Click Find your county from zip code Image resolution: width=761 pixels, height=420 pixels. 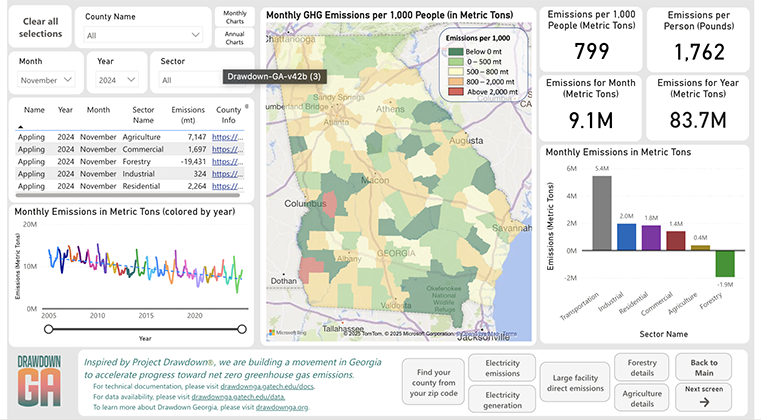(x=433, y=381)
